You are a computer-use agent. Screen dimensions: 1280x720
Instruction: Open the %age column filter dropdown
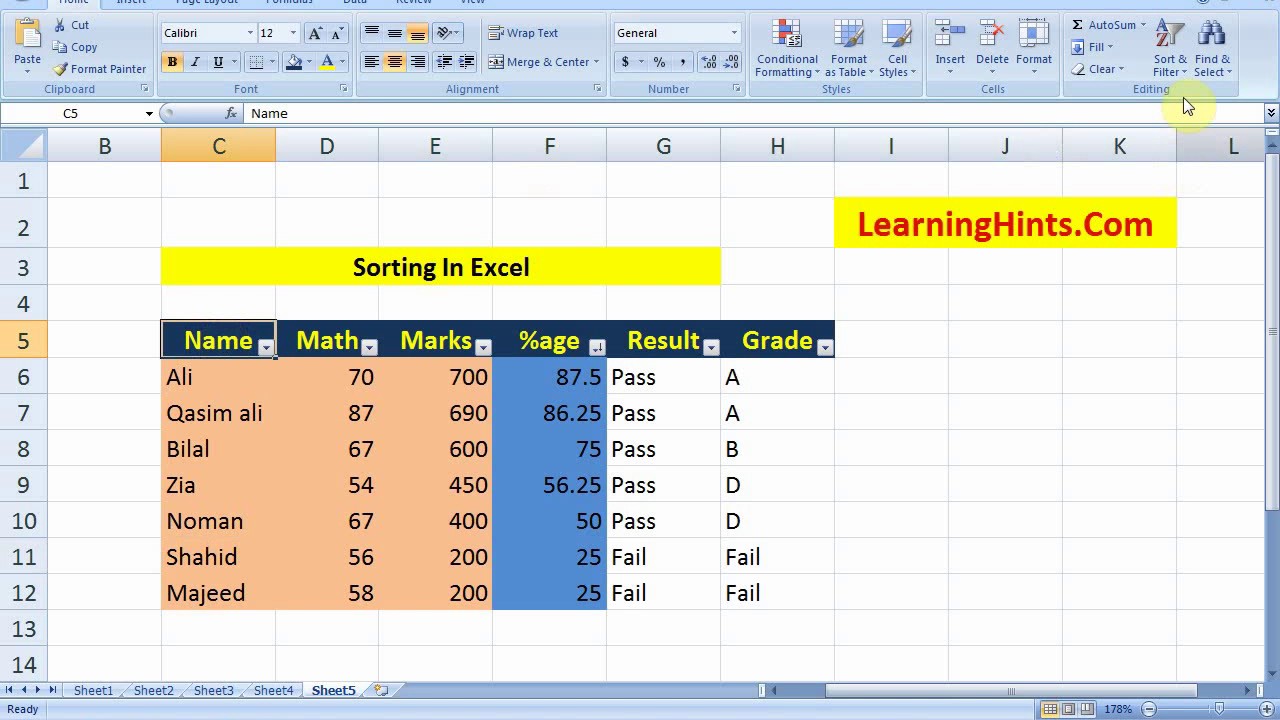tap(597, 347)
